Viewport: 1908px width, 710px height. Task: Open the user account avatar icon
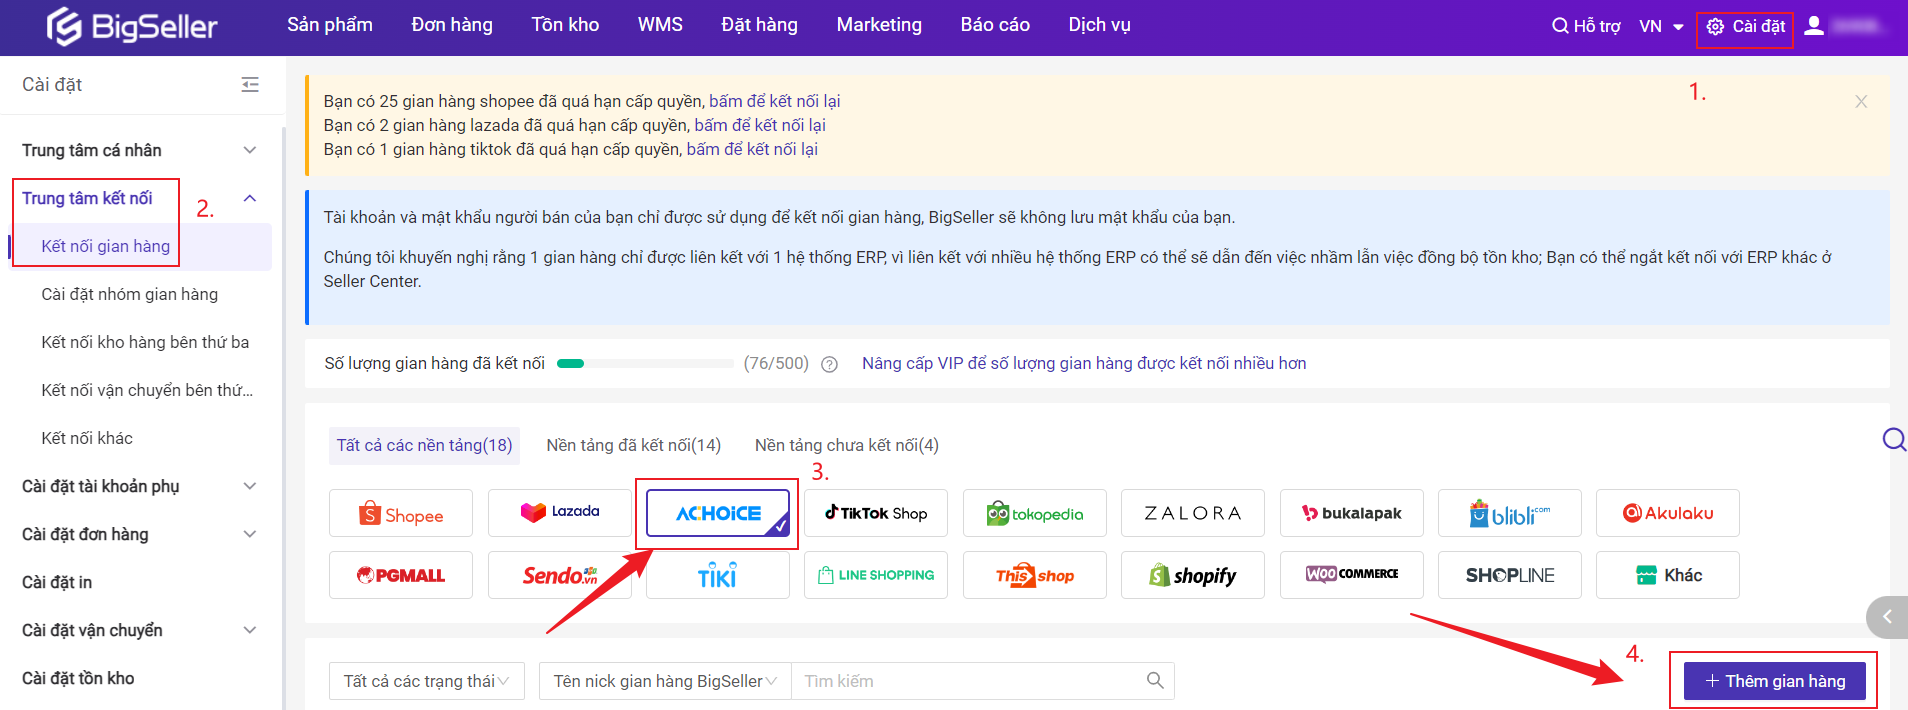pyautogui.click(x=1814, y=26)
